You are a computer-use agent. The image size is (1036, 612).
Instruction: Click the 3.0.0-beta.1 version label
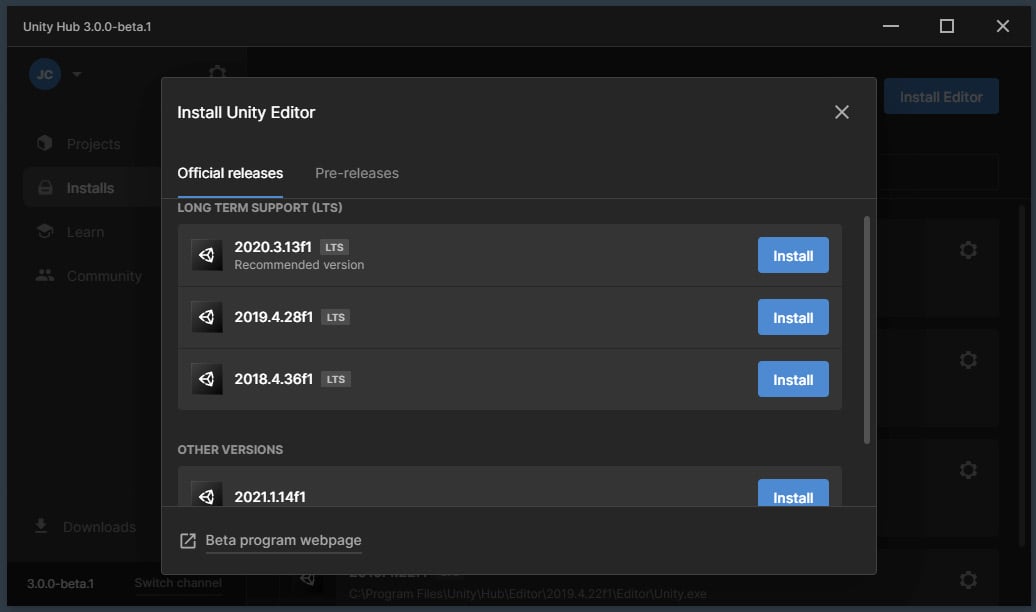(60, 584)
